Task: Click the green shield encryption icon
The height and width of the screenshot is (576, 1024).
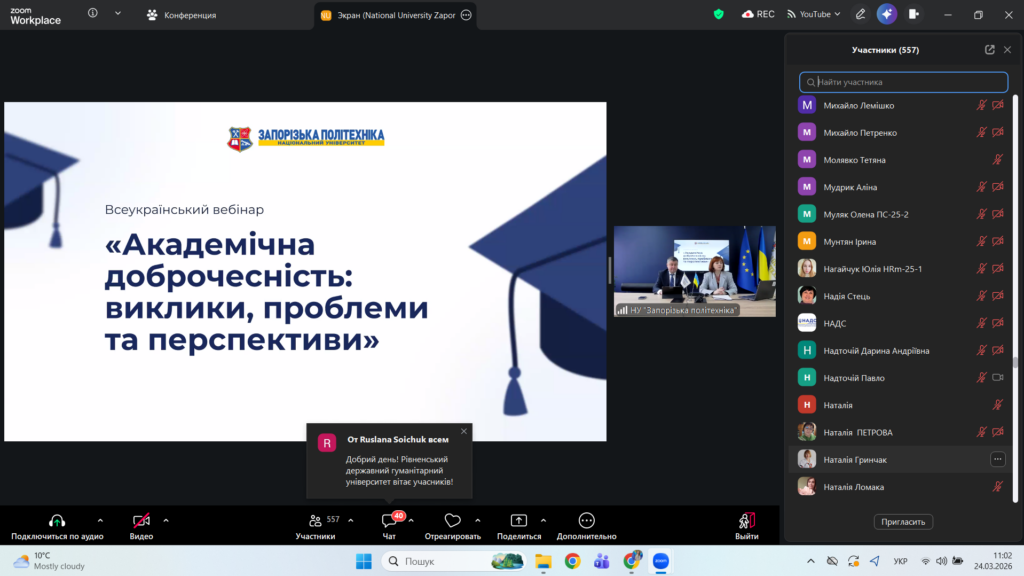Action: click(718, 14)
